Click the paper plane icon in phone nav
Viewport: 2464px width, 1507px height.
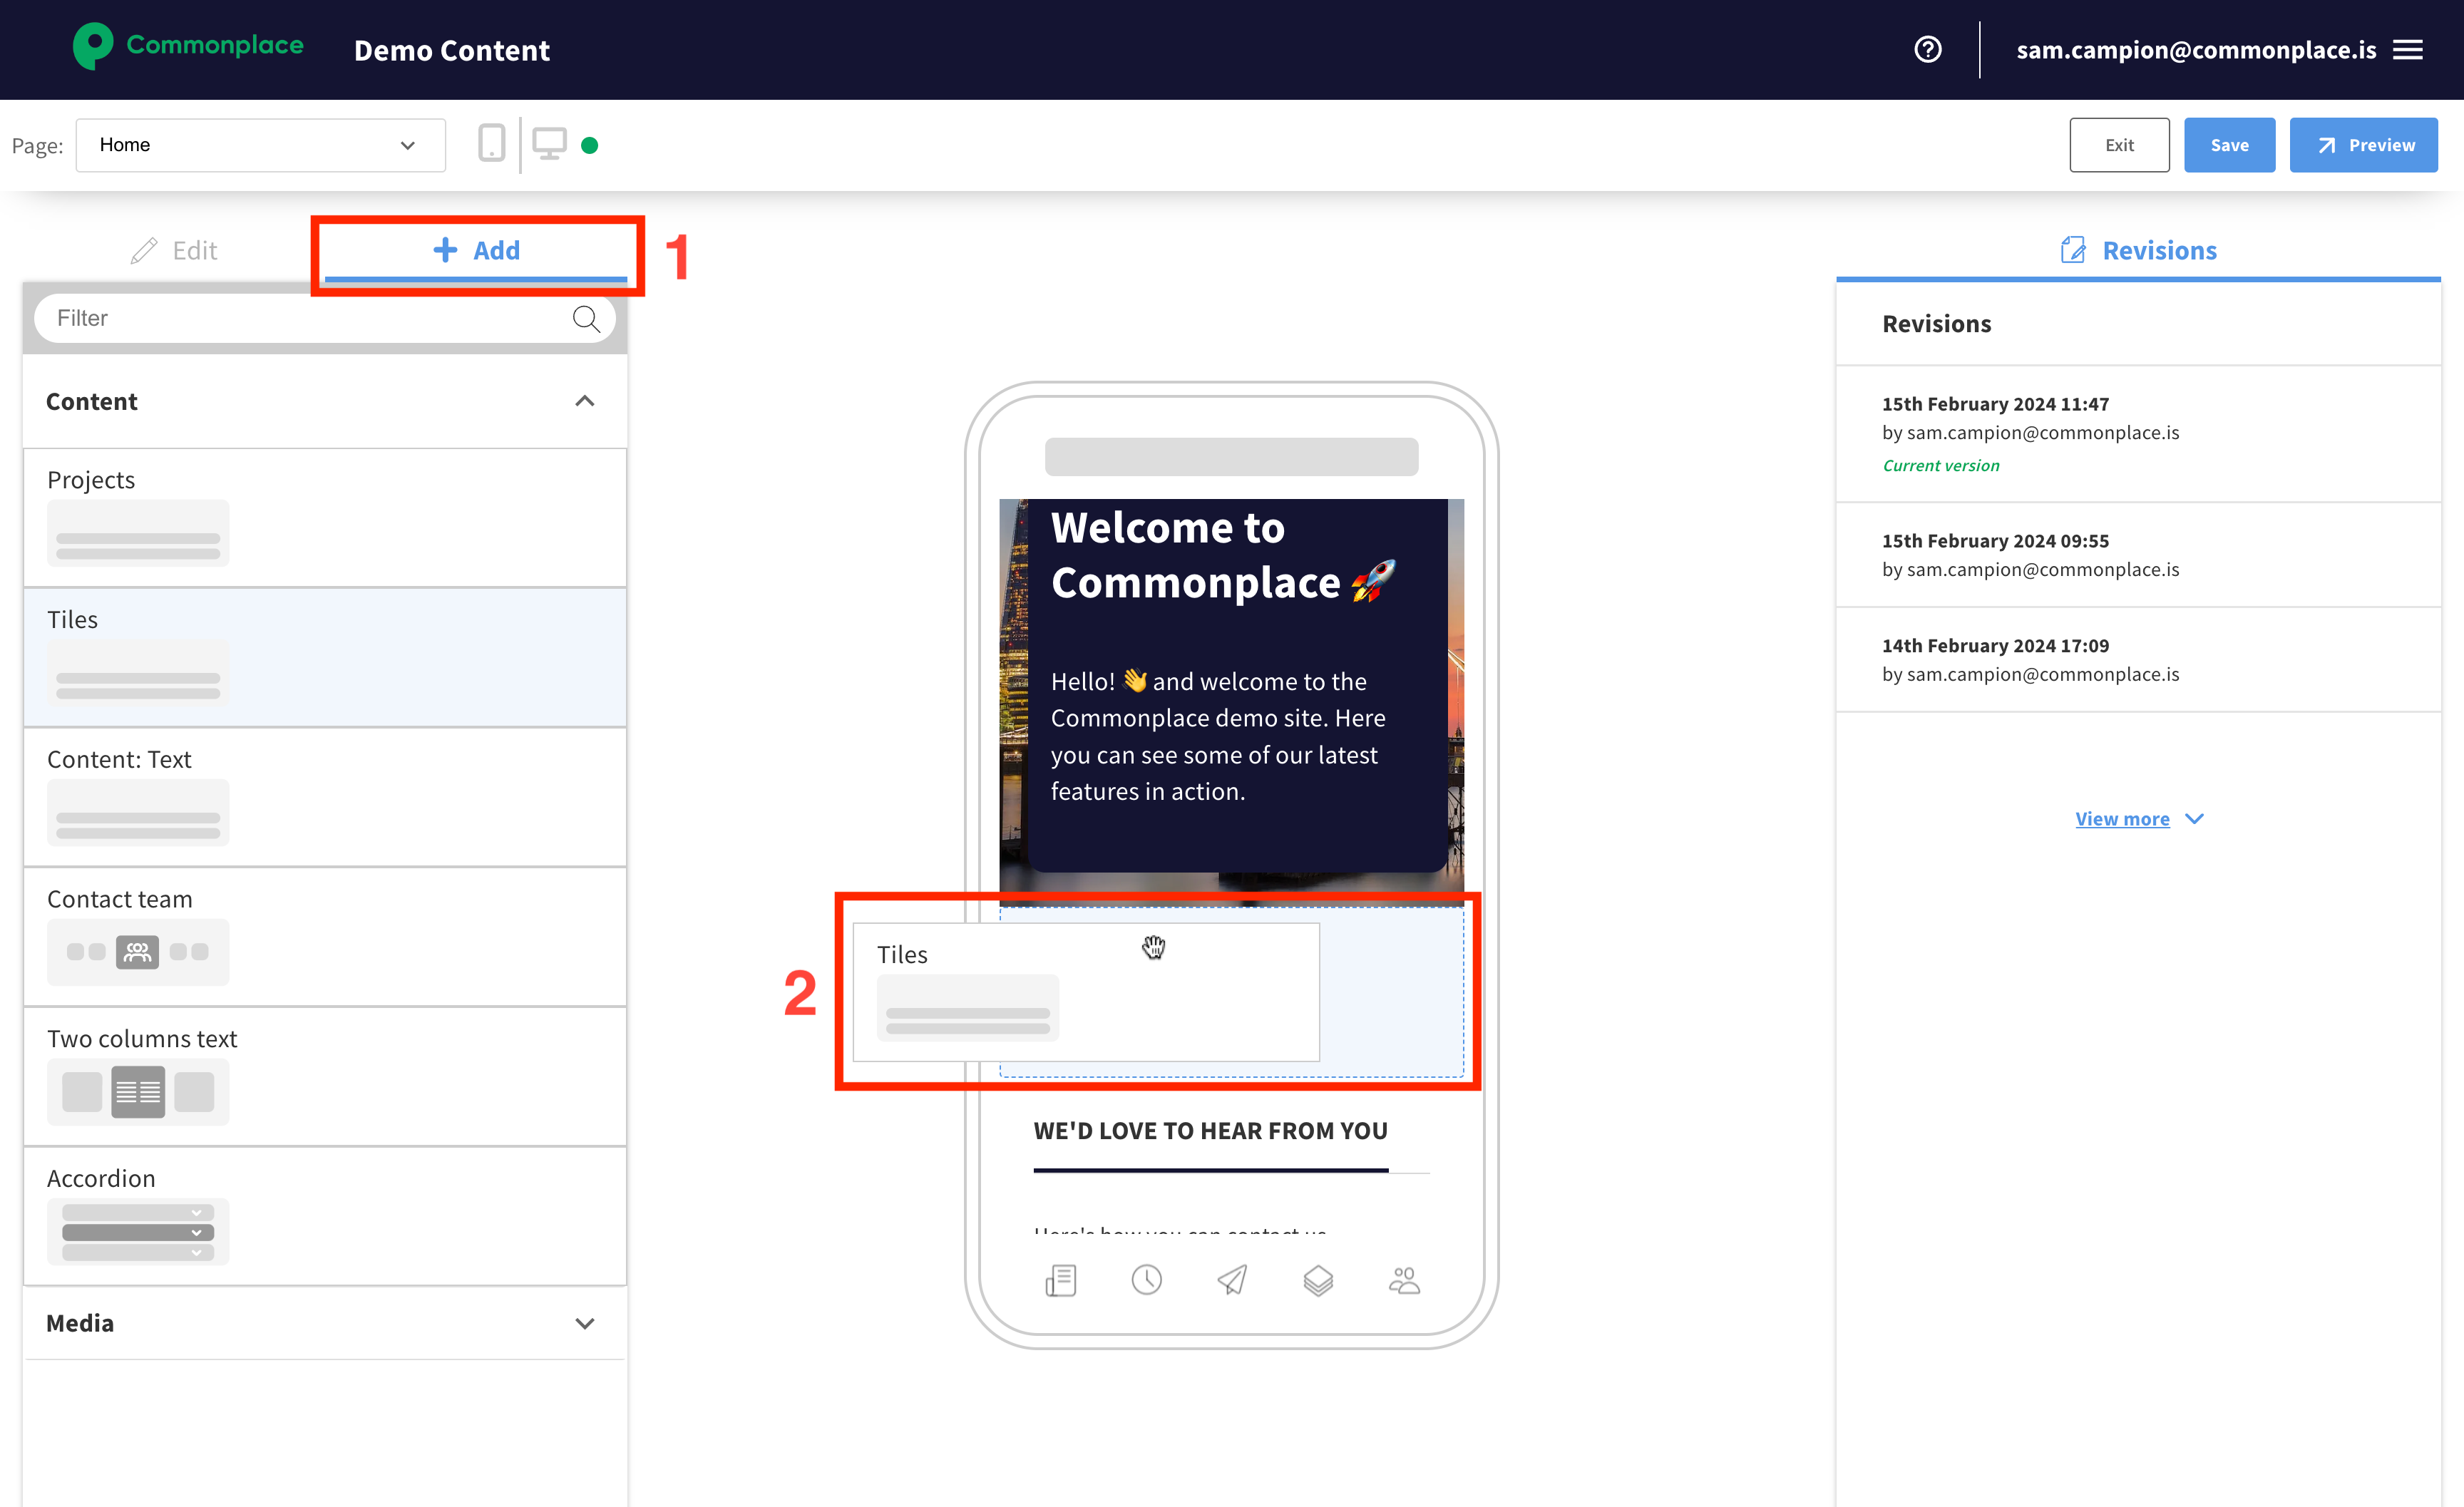1232,1280
